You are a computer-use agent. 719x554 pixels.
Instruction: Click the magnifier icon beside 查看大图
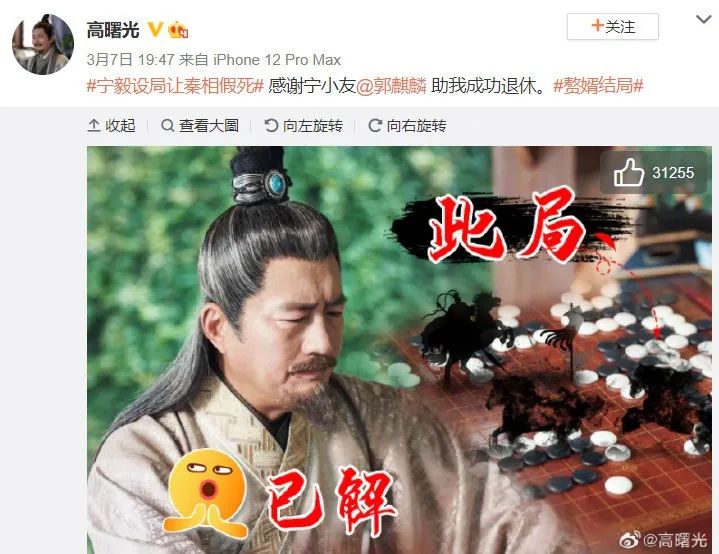tap(167, 125)
